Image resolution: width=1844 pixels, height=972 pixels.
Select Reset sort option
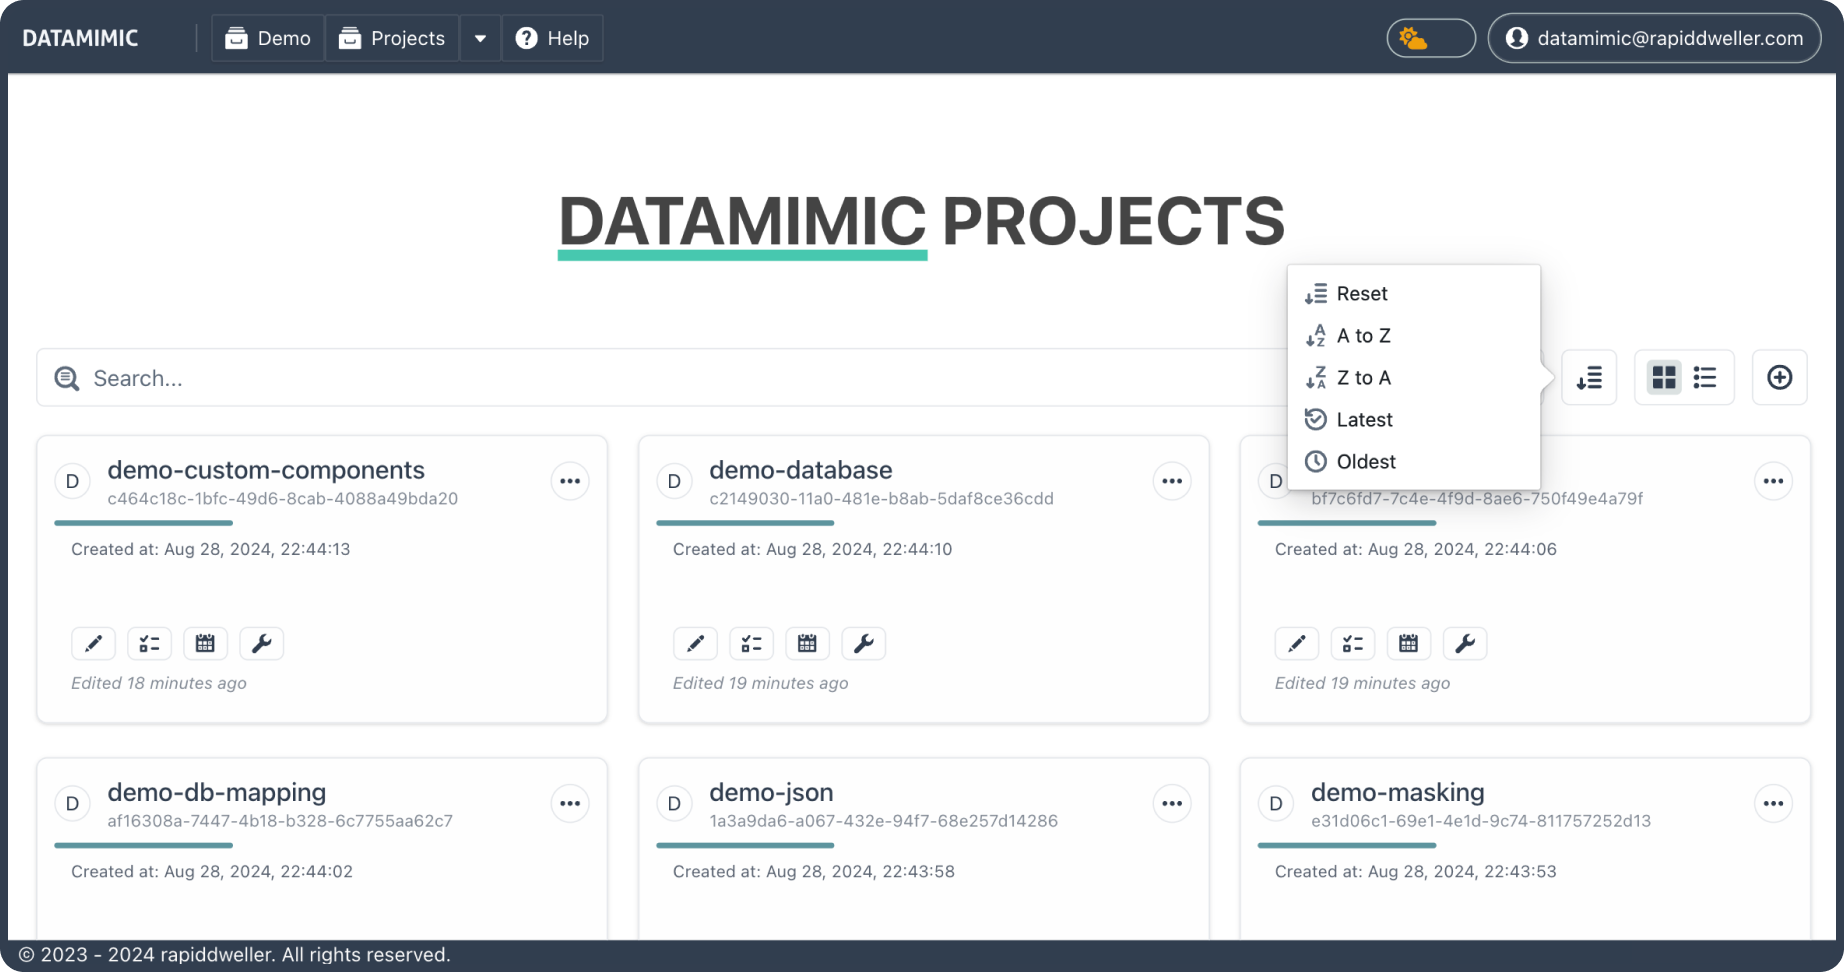tap(1414, 293)
